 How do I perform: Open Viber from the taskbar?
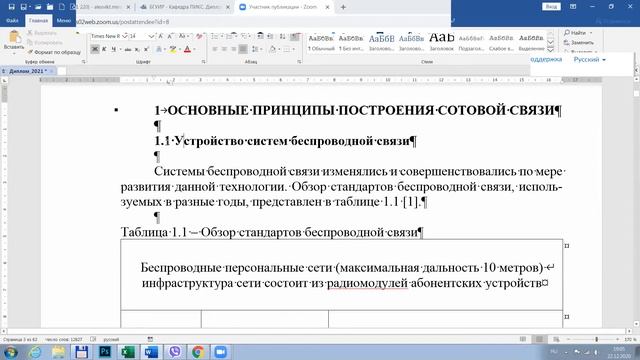pyautogui.click(x=175, y=352)
